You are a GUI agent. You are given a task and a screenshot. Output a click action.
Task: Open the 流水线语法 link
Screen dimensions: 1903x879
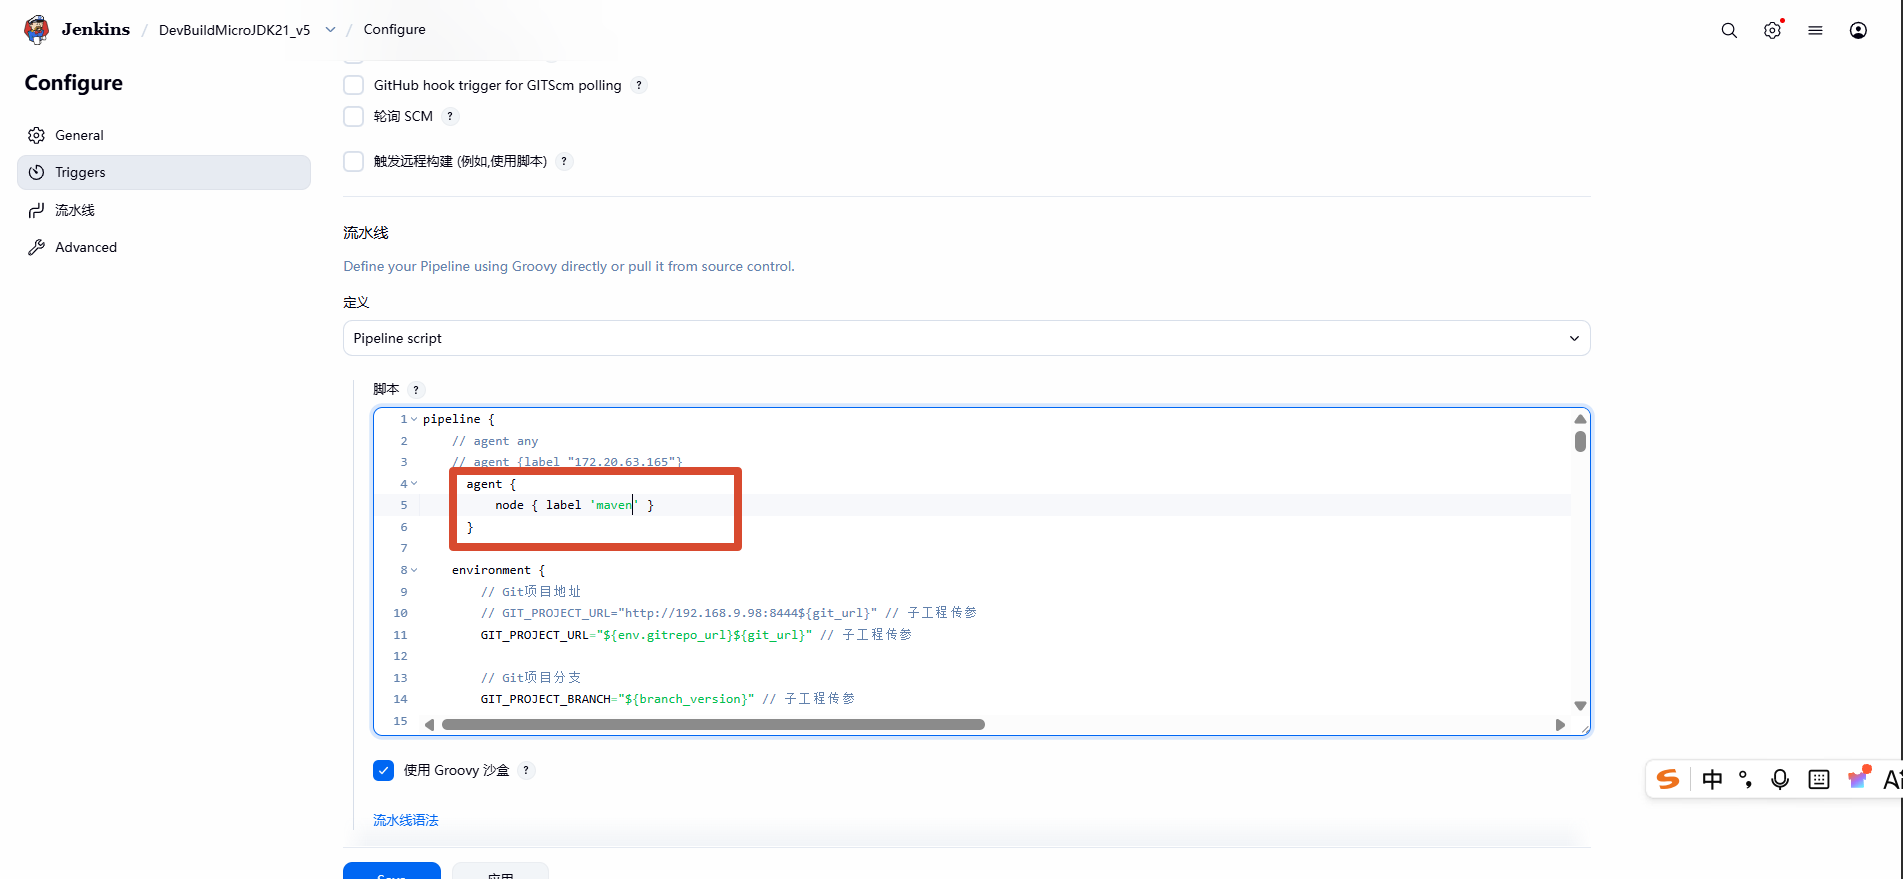pyautogui.click(x=406, y=820)
